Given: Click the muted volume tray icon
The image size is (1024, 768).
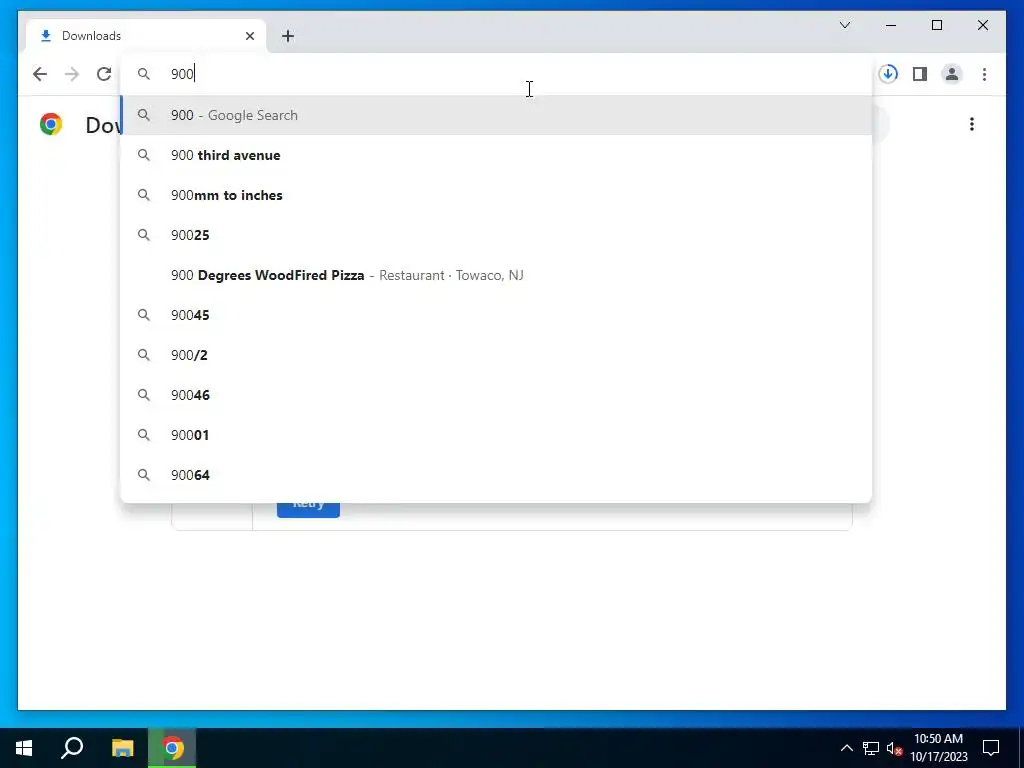Looking at the screenshot, I should 895,748.
